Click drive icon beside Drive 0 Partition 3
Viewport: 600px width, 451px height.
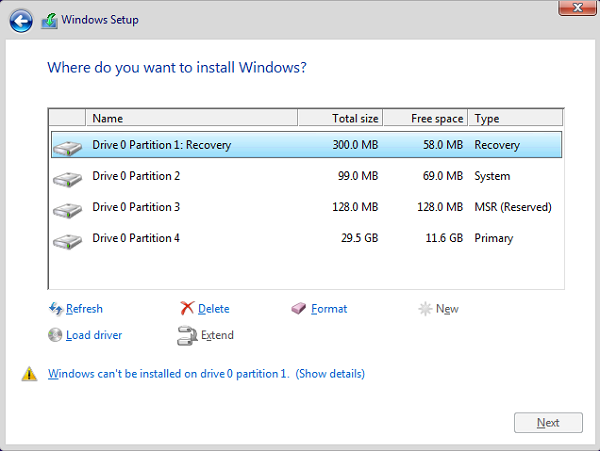[x=67, y=210]
